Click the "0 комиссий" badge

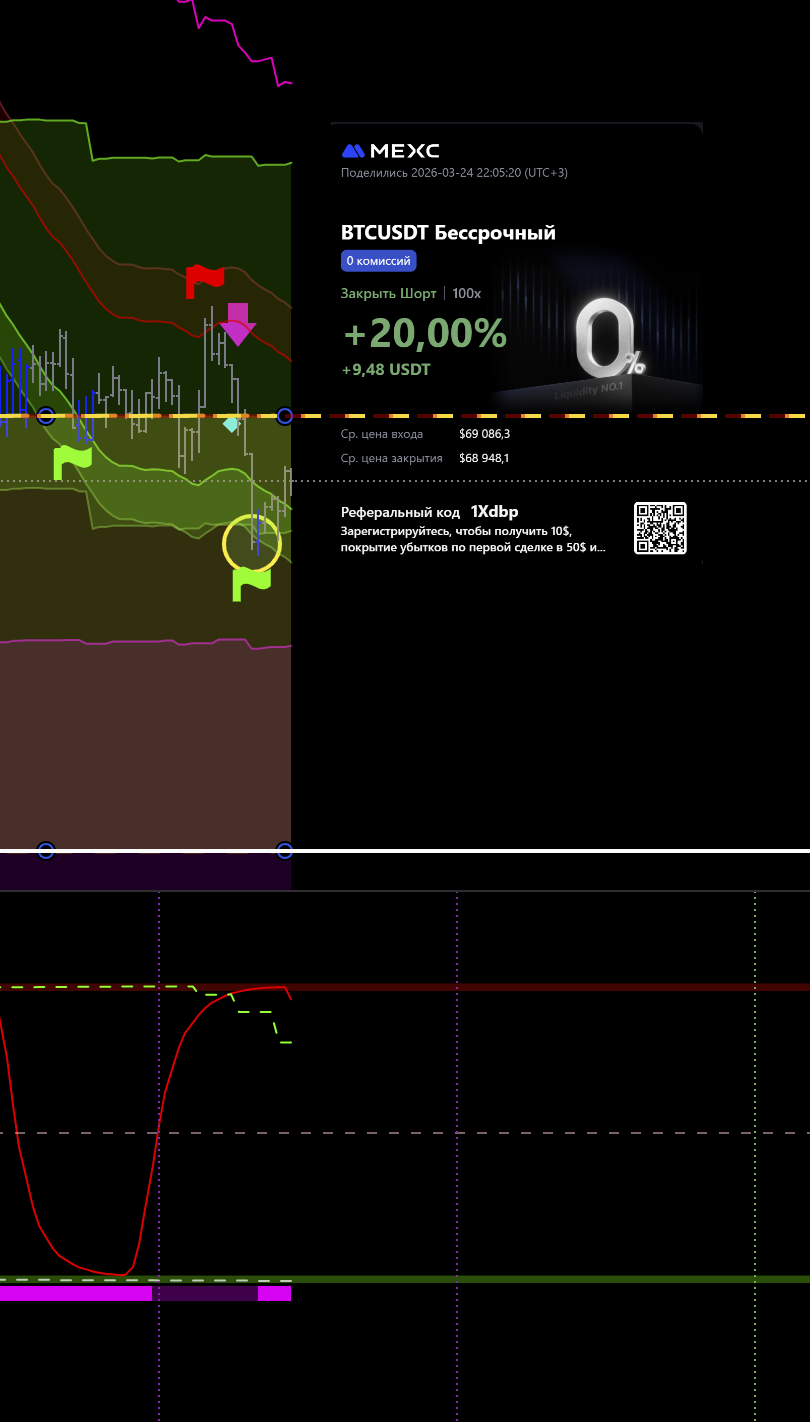(378, 261)
